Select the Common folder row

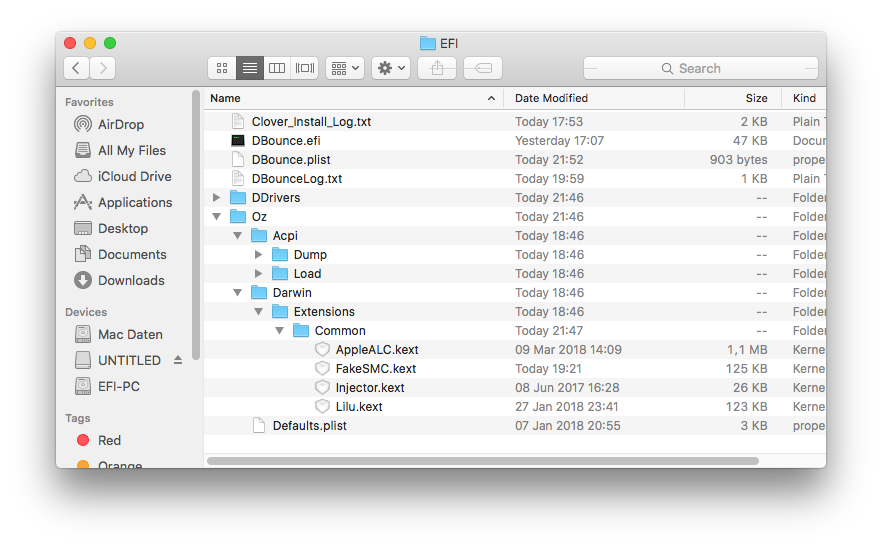coord(515,331)
